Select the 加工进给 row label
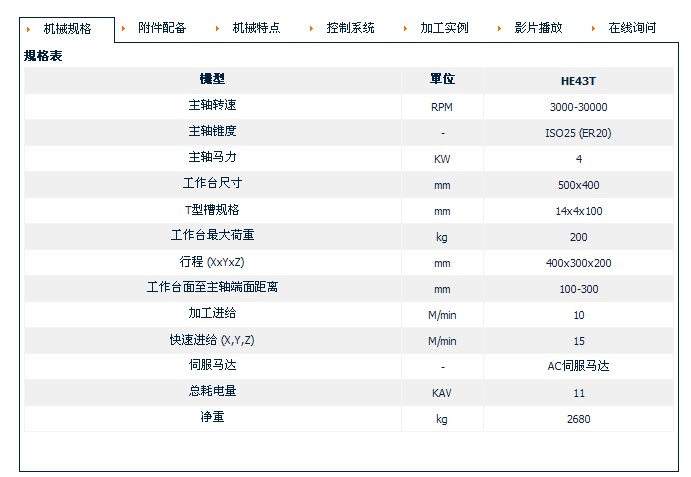The width and height of the screenshot is (691, 477). pyautogui.click(x=212, y=313)
